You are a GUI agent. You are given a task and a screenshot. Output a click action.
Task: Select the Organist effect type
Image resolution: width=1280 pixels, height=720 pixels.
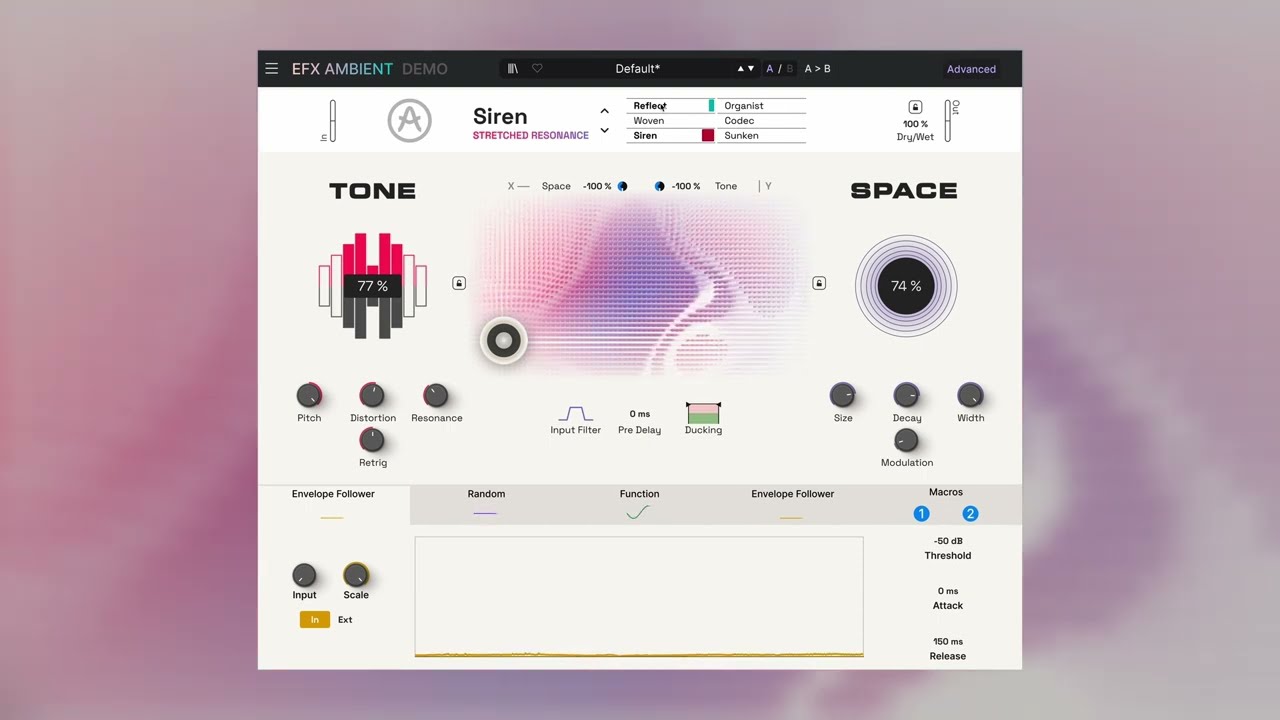pyautogui.click(x=762, y=105)
